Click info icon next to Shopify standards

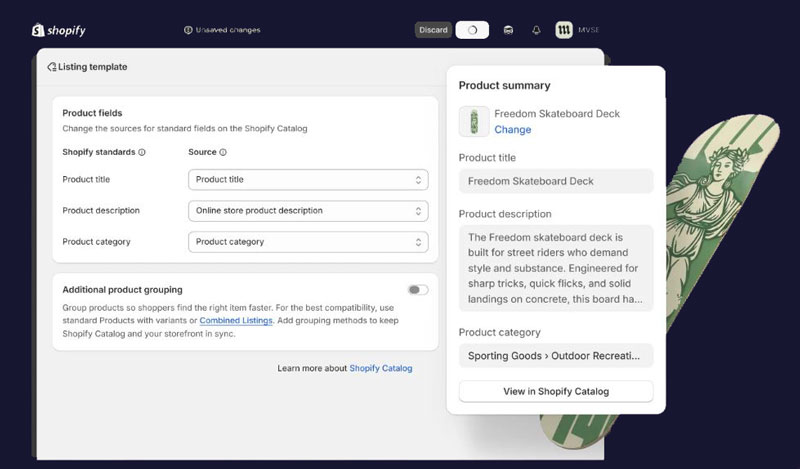(142, 153)
